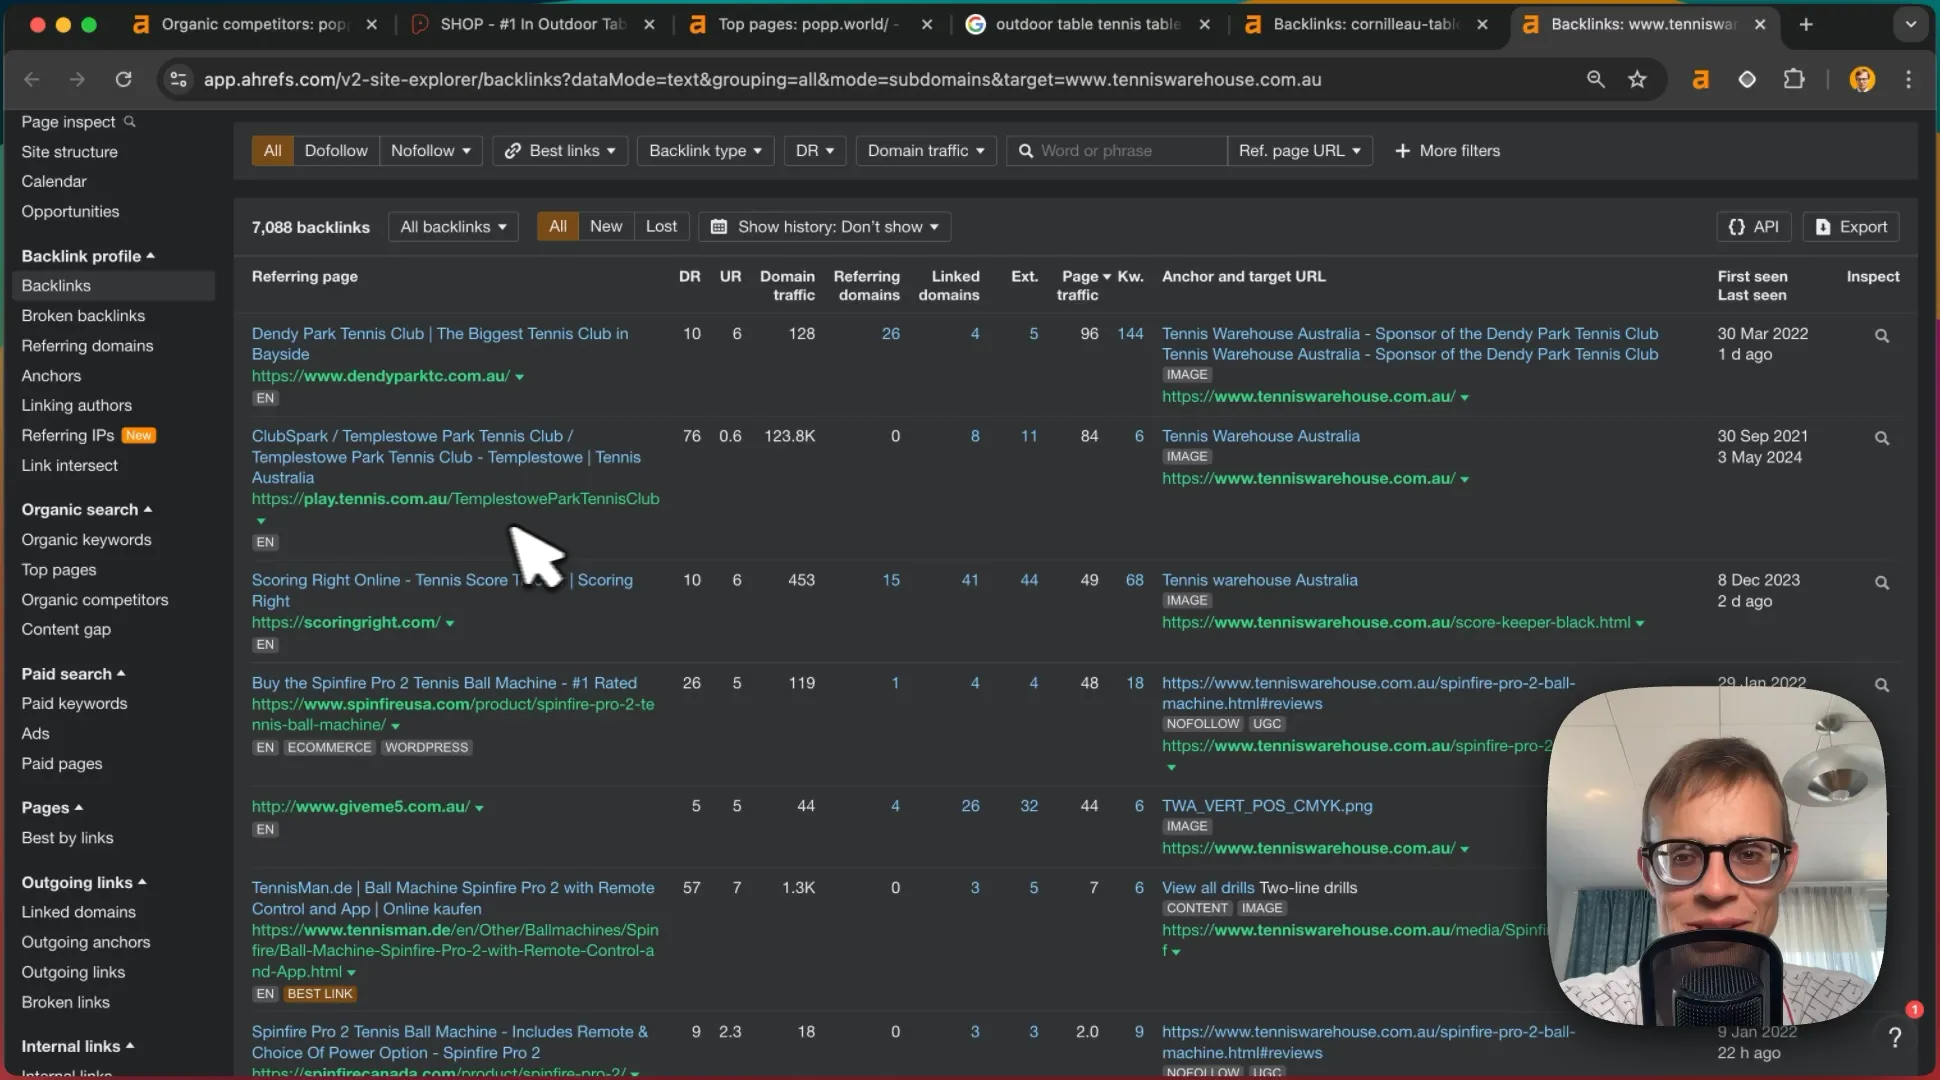Click the browser reload icon

[123, 79]
